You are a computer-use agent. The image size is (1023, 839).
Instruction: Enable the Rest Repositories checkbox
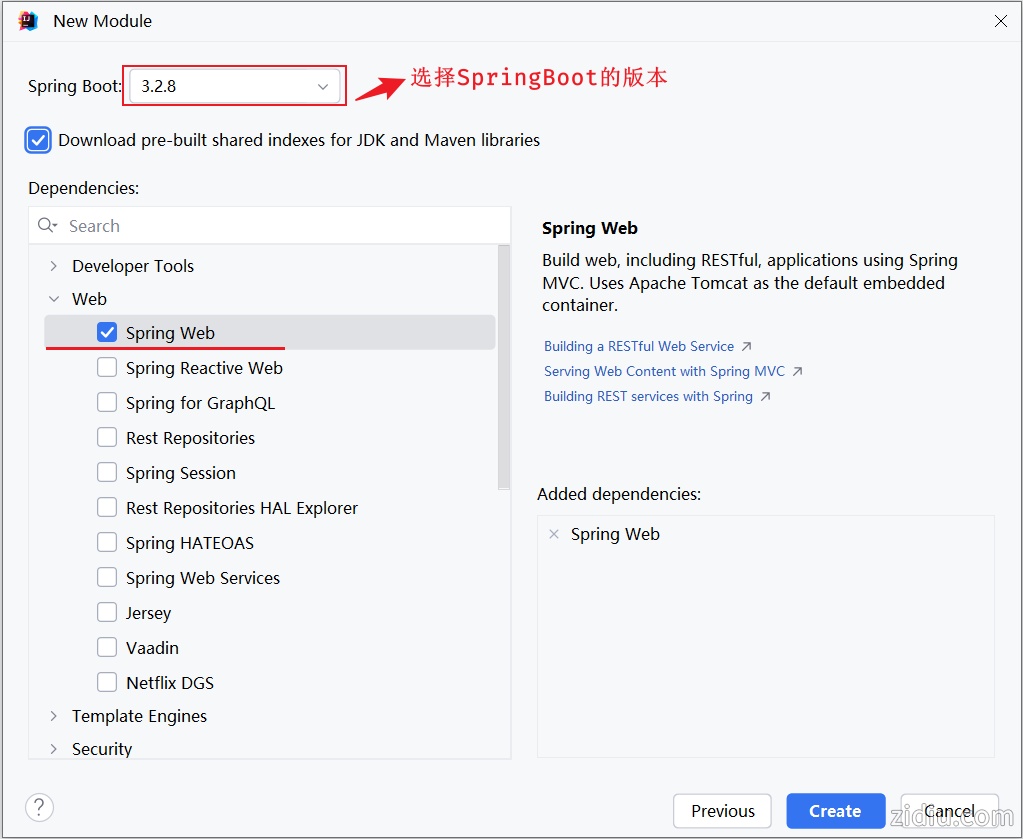(107, 437)
